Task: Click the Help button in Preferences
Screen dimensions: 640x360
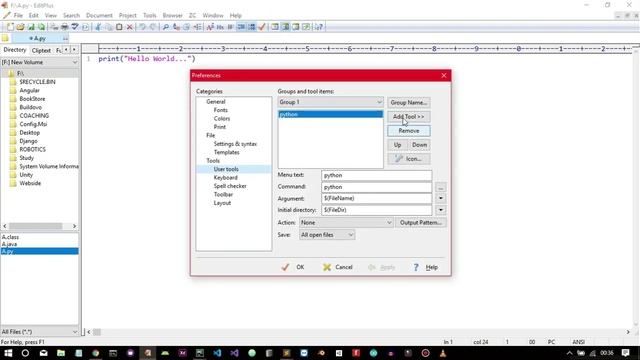Action: [426, 267]
